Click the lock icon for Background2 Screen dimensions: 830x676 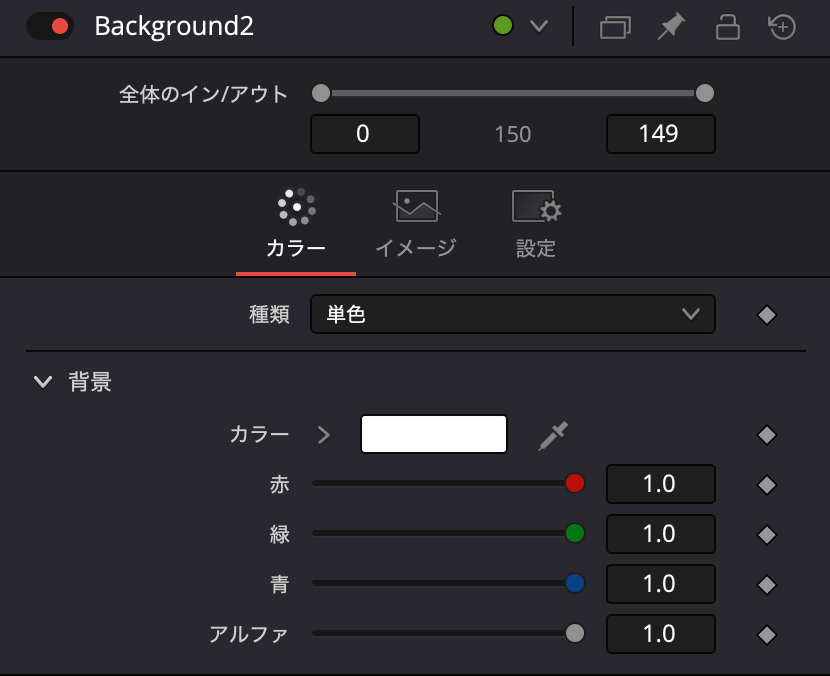coord(727,27)
